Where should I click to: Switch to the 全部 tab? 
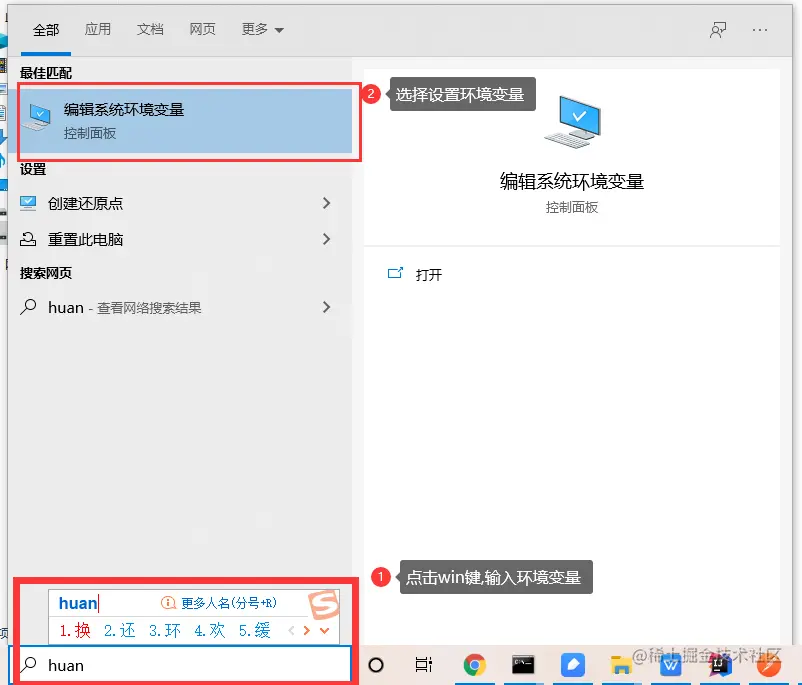pos(46,30)
